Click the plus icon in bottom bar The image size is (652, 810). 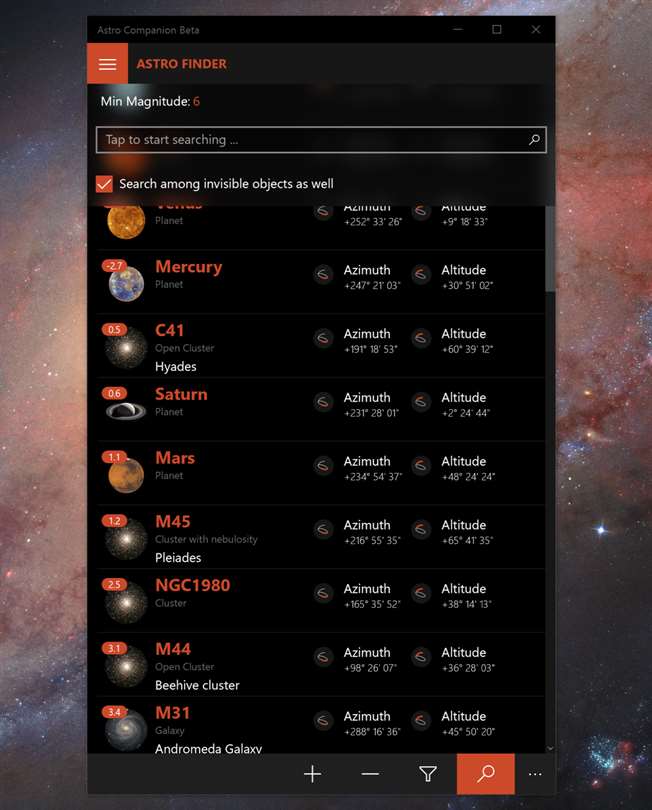click(x=313, y=774)
